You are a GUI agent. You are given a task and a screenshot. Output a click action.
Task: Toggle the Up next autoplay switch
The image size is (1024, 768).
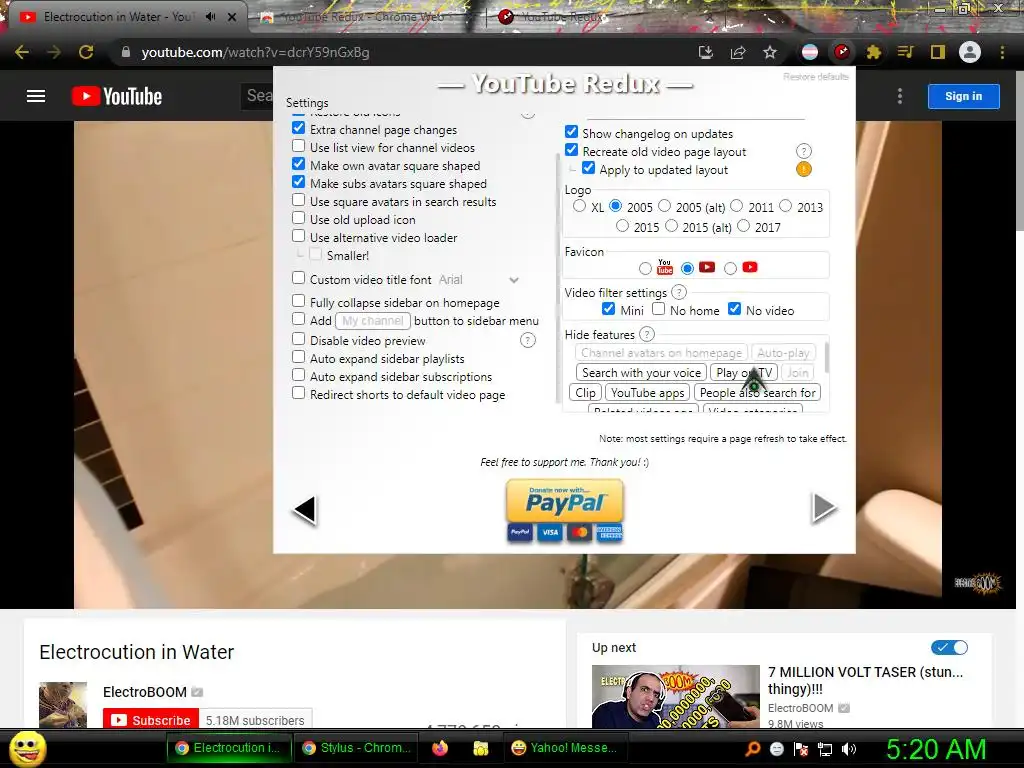pos(950,647)
